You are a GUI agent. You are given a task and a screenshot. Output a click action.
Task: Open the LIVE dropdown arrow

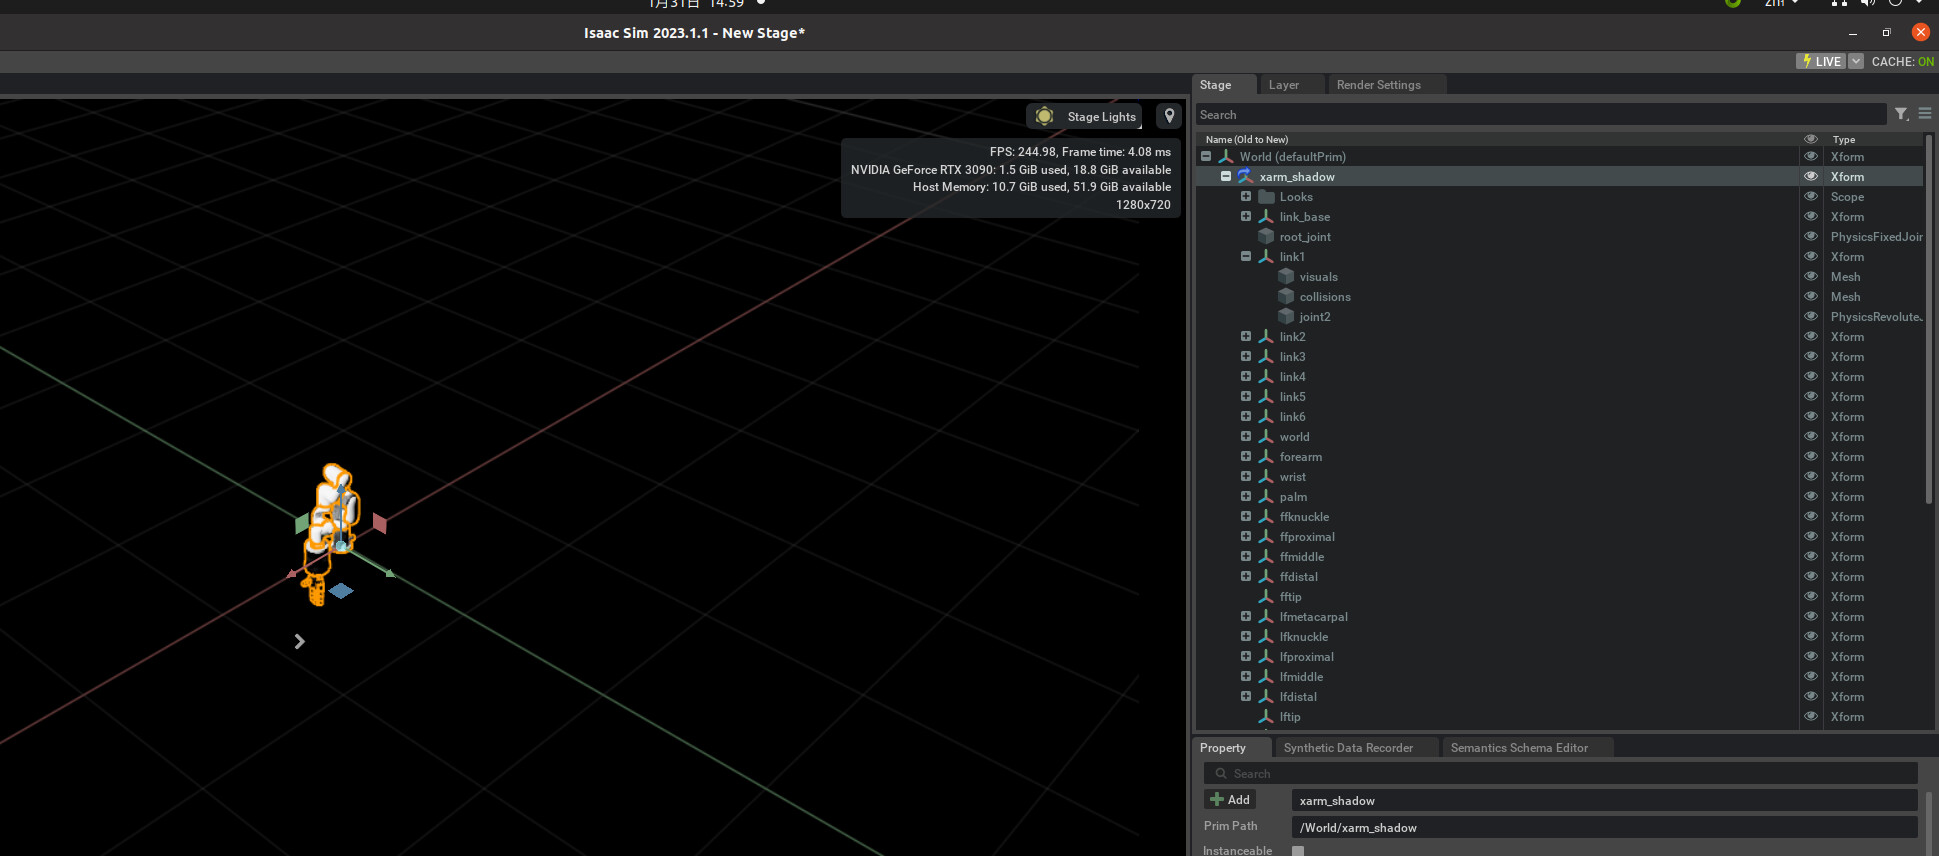[x=1856, y=61]
